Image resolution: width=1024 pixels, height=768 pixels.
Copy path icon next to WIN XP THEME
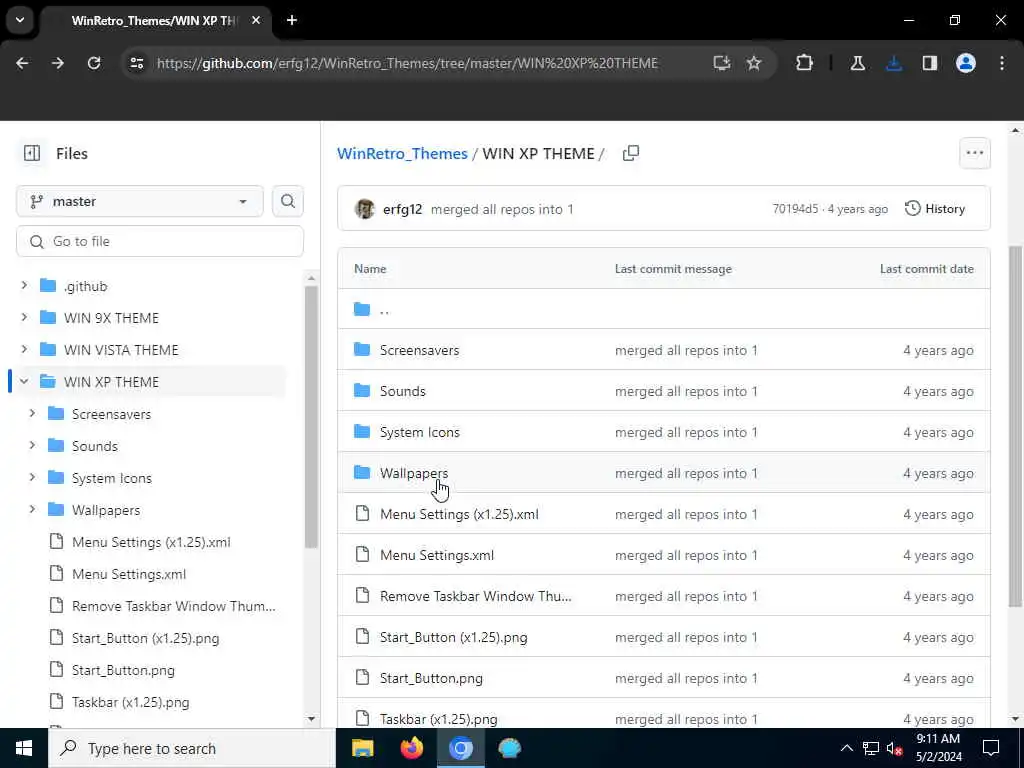pyautogui.click(x=630, y=153)
